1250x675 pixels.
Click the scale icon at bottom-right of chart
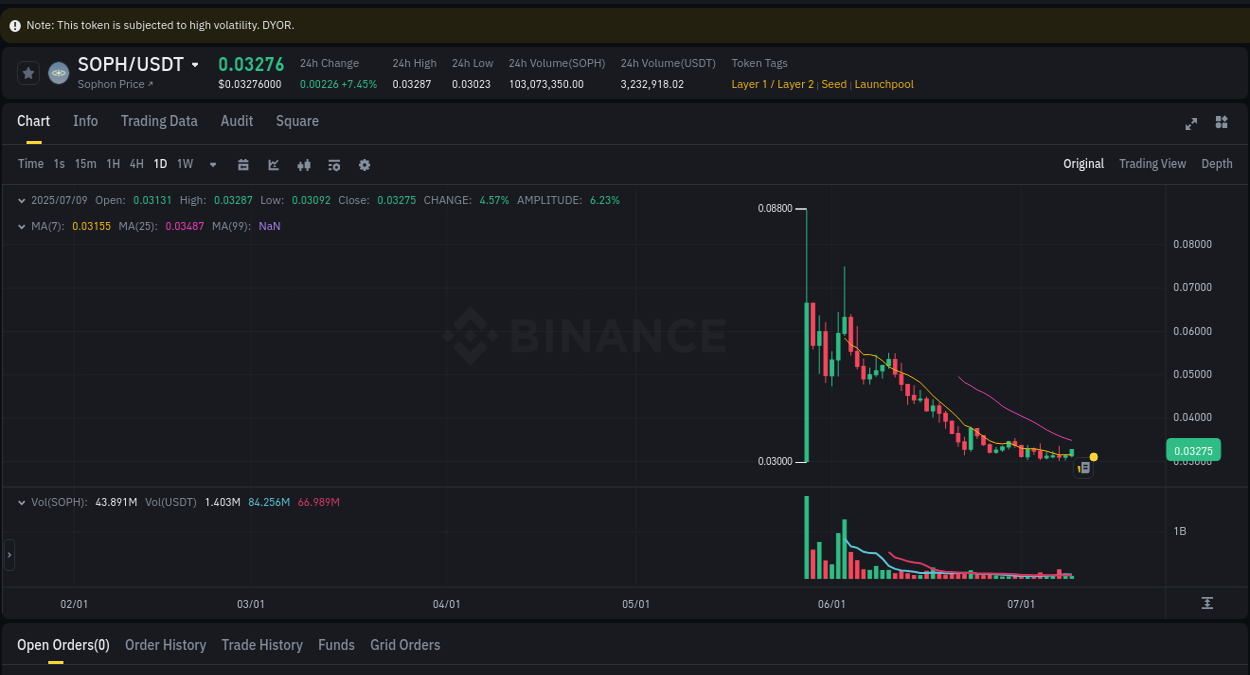tap(1208, 603)
